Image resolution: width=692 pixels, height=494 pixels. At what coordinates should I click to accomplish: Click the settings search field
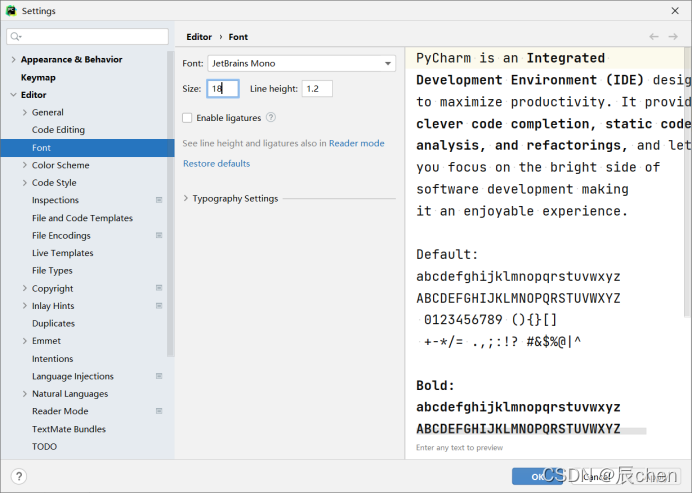[x=87, y=37]
